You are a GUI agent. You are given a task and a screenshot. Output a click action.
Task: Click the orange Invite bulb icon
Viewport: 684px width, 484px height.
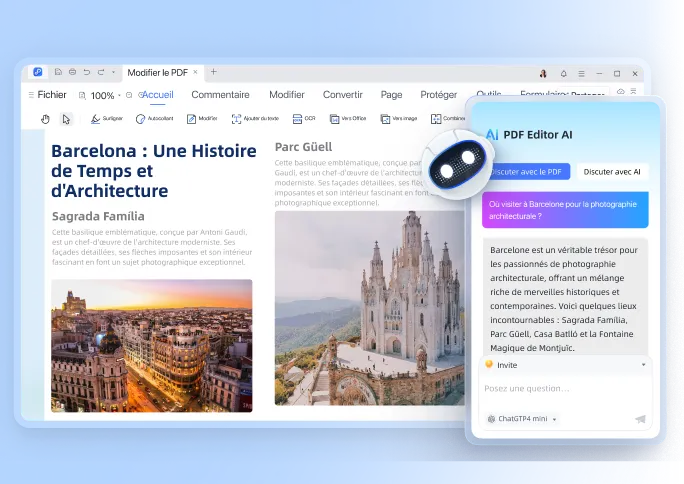(489, 364)
